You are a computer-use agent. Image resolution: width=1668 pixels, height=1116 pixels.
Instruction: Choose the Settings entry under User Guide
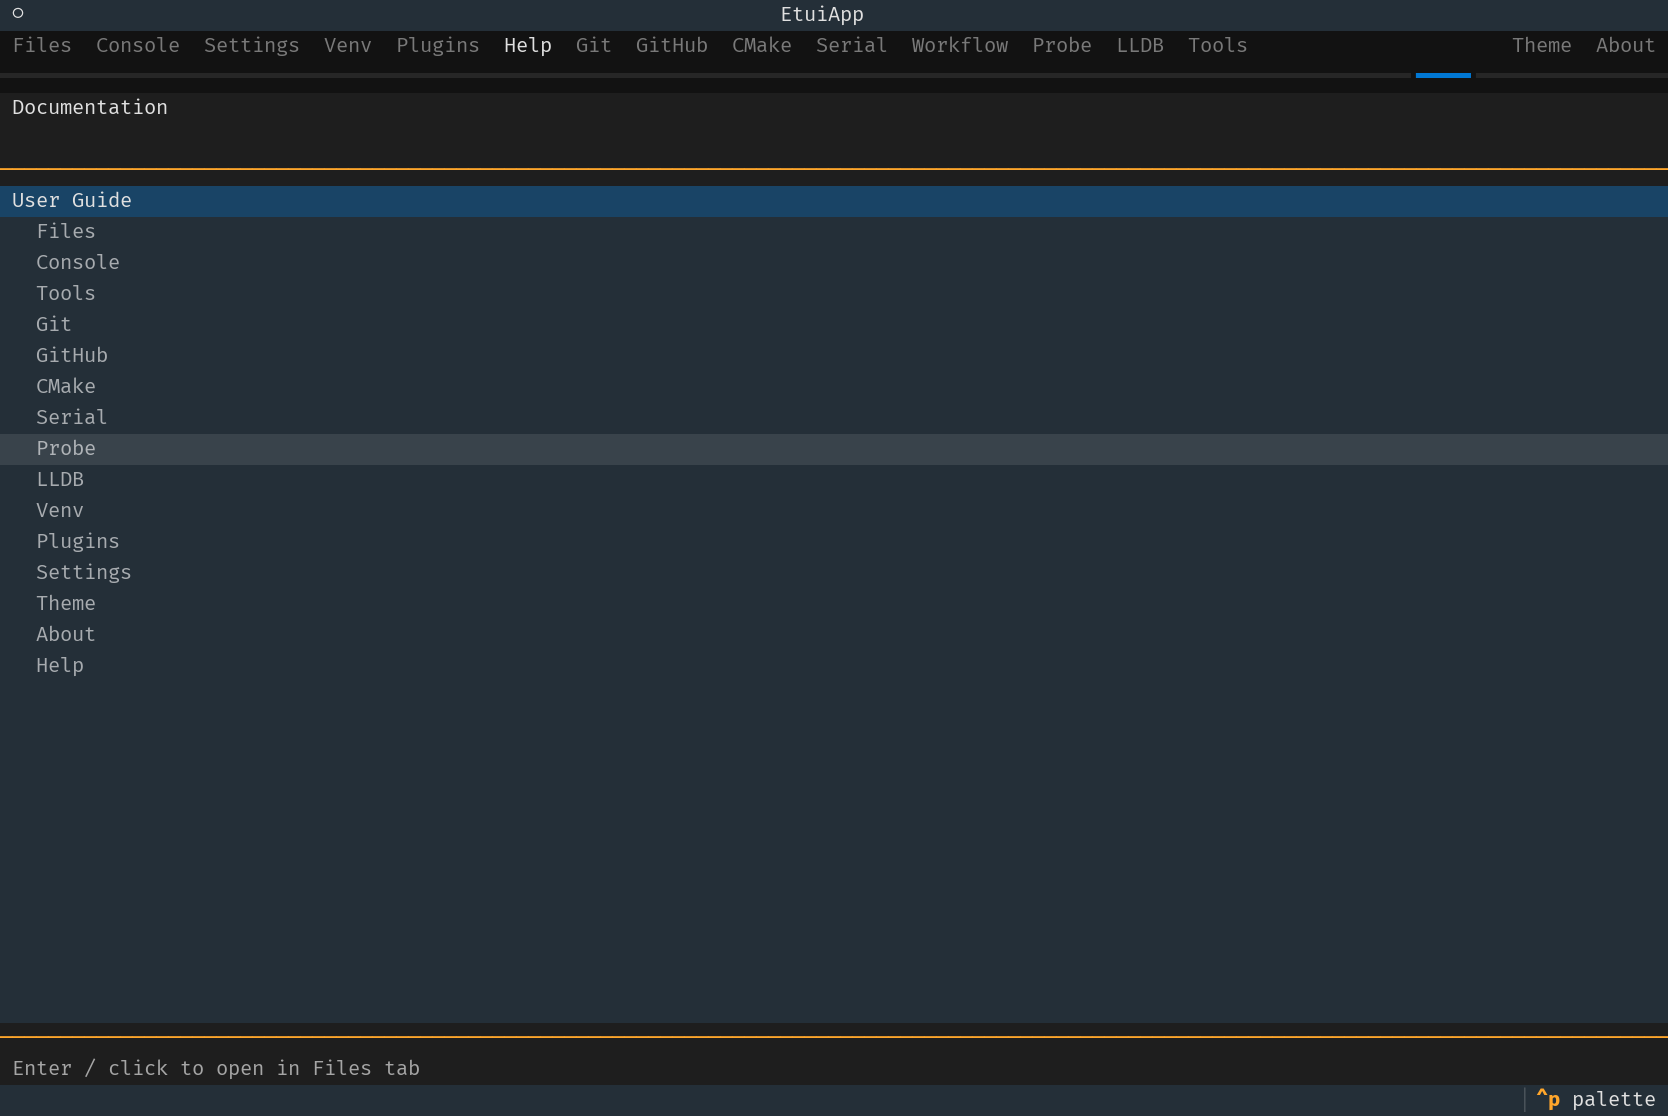834,573
